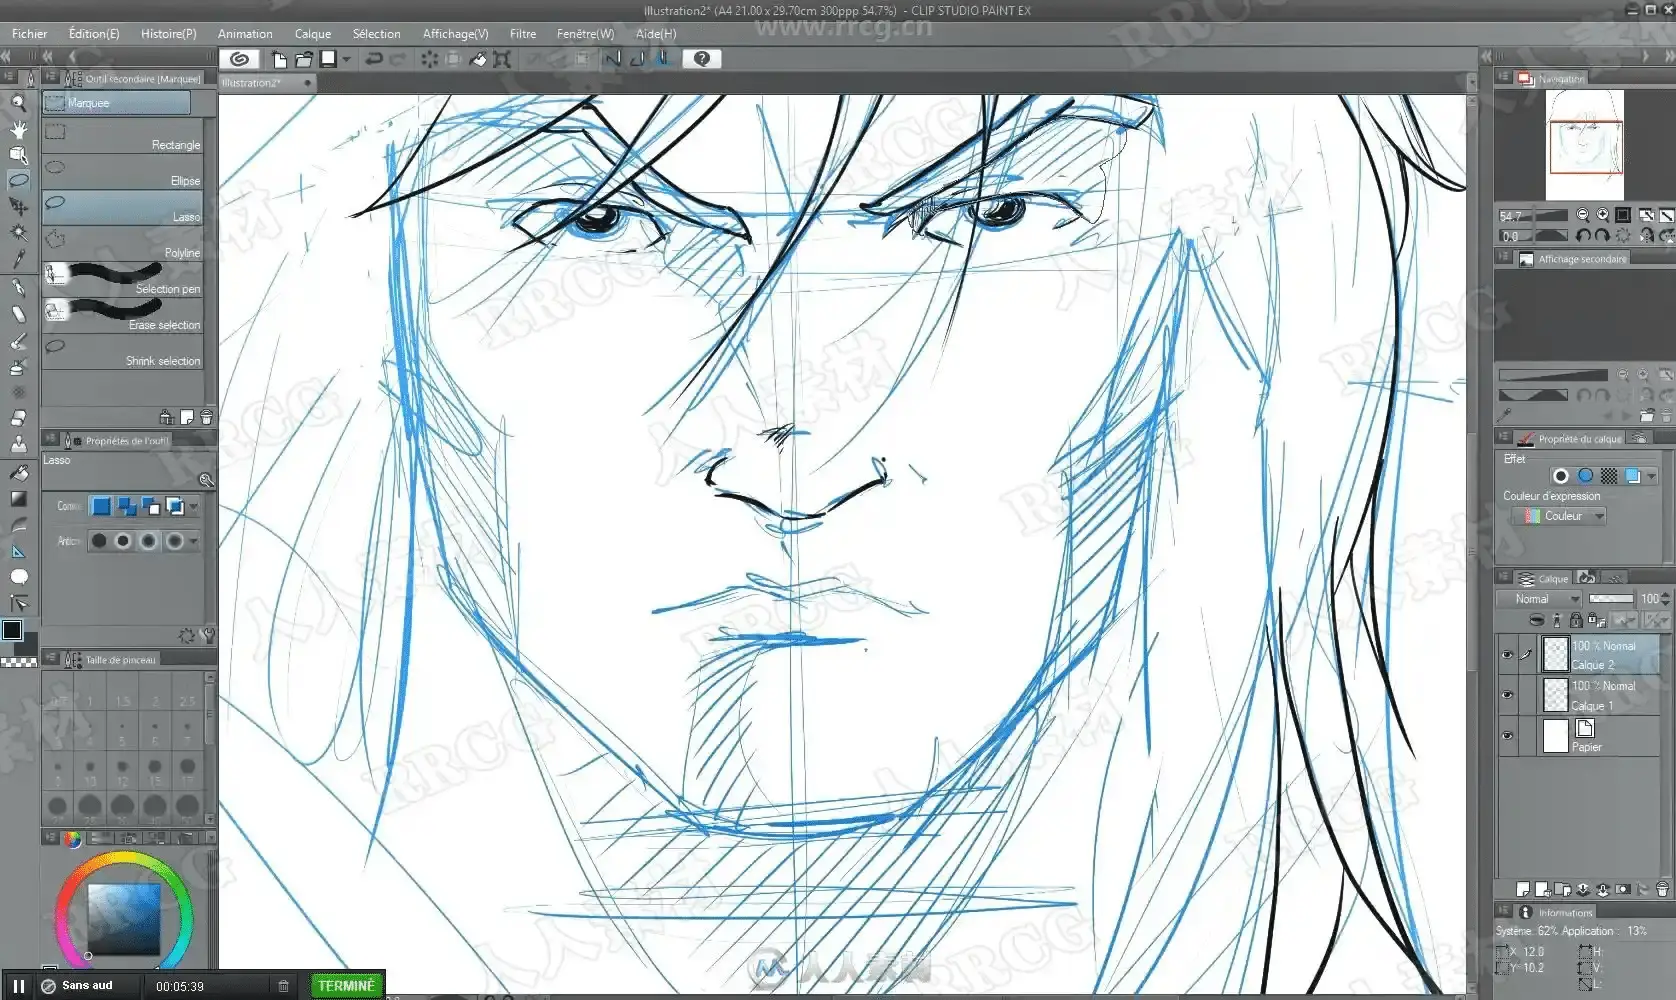Open Calque menu
Screen dimensions: 1676x1000
[x=312, y=33]
